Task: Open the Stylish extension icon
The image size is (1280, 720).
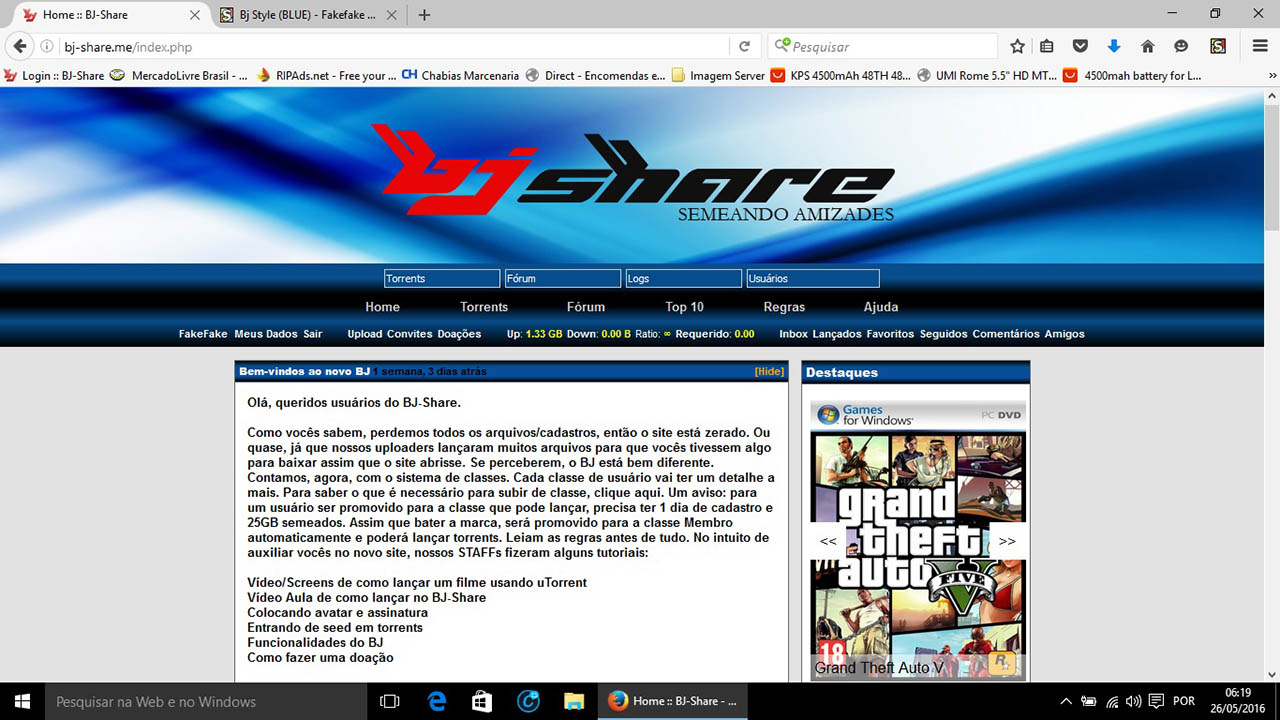Action: [1218, 47]
